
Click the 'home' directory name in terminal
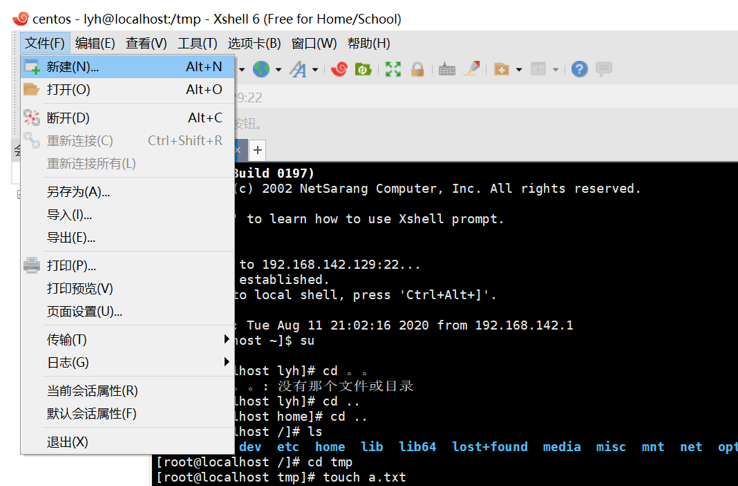(330, 446)
